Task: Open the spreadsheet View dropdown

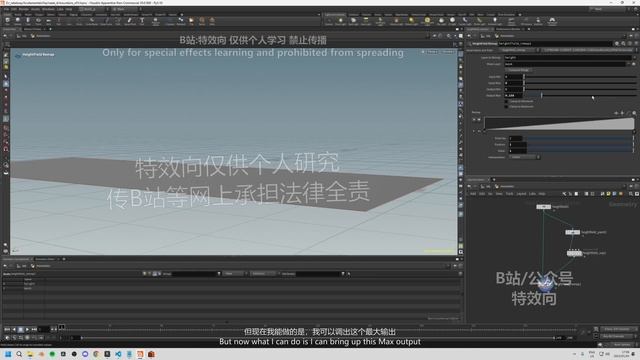Action: tap(234, 273)
